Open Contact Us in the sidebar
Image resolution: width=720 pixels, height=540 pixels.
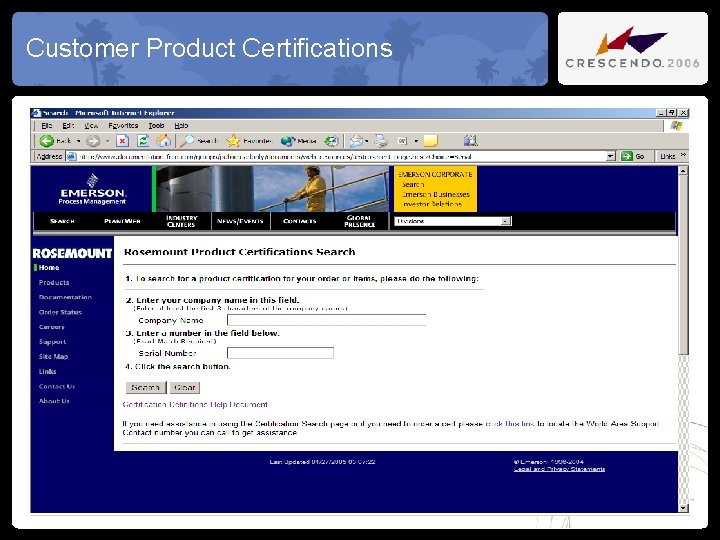click(57, 386)
